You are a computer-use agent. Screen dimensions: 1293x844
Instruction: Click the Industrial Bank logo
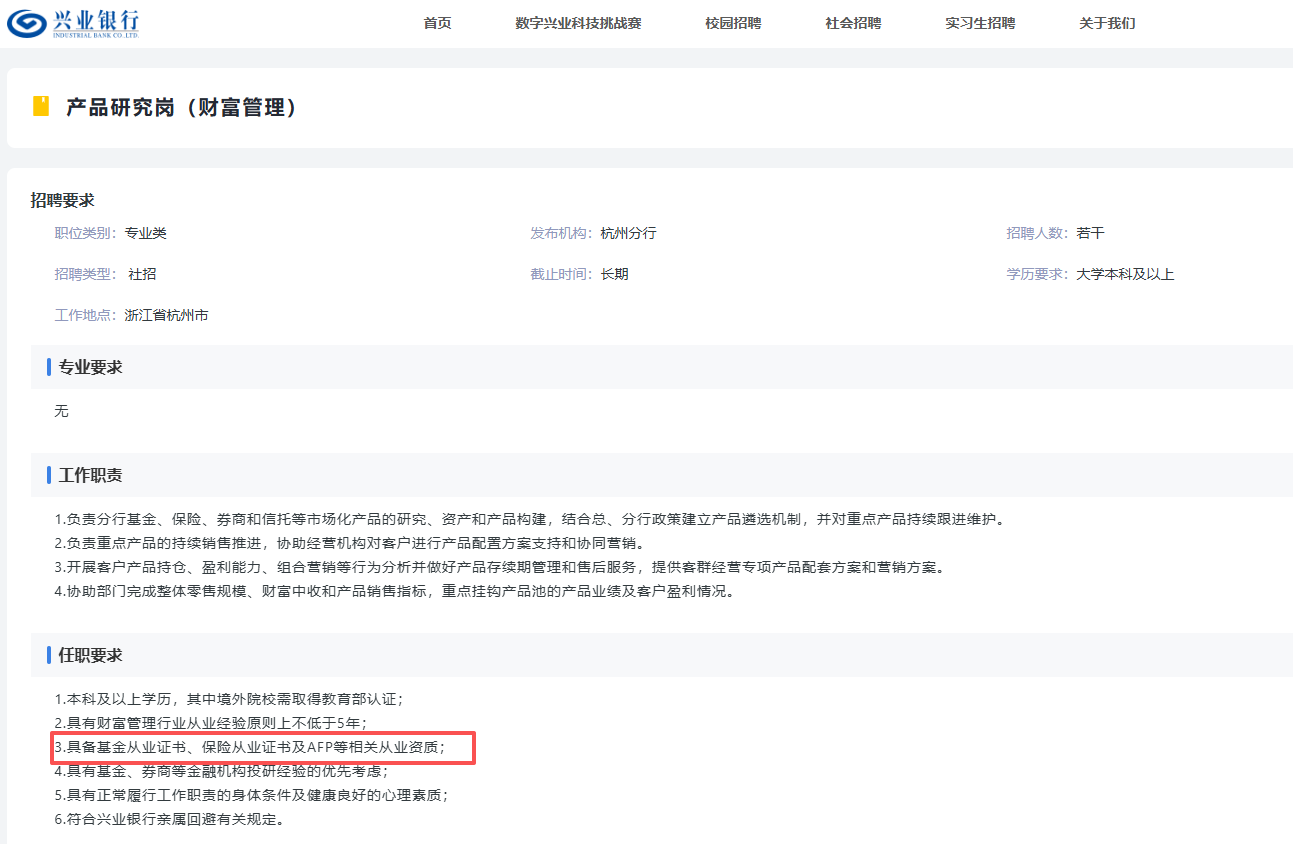click(73, 22)
